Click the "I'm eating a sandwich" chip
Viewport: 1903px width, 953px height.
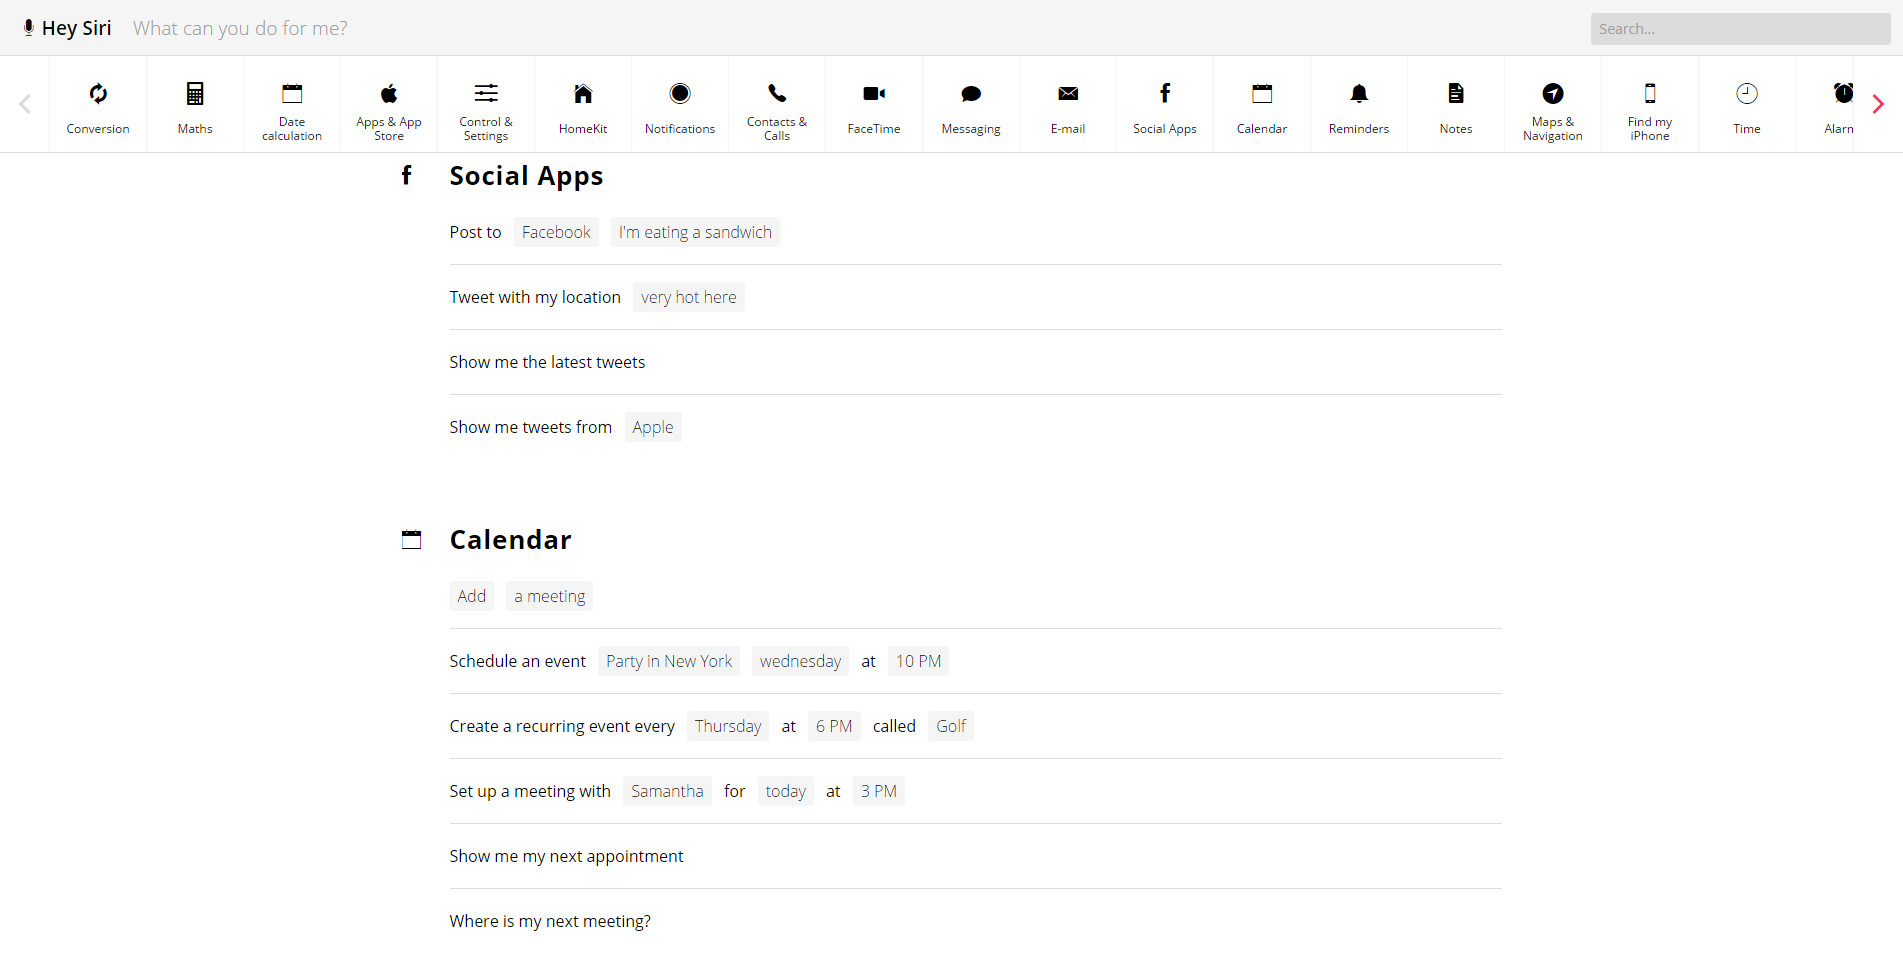point(695,232)
